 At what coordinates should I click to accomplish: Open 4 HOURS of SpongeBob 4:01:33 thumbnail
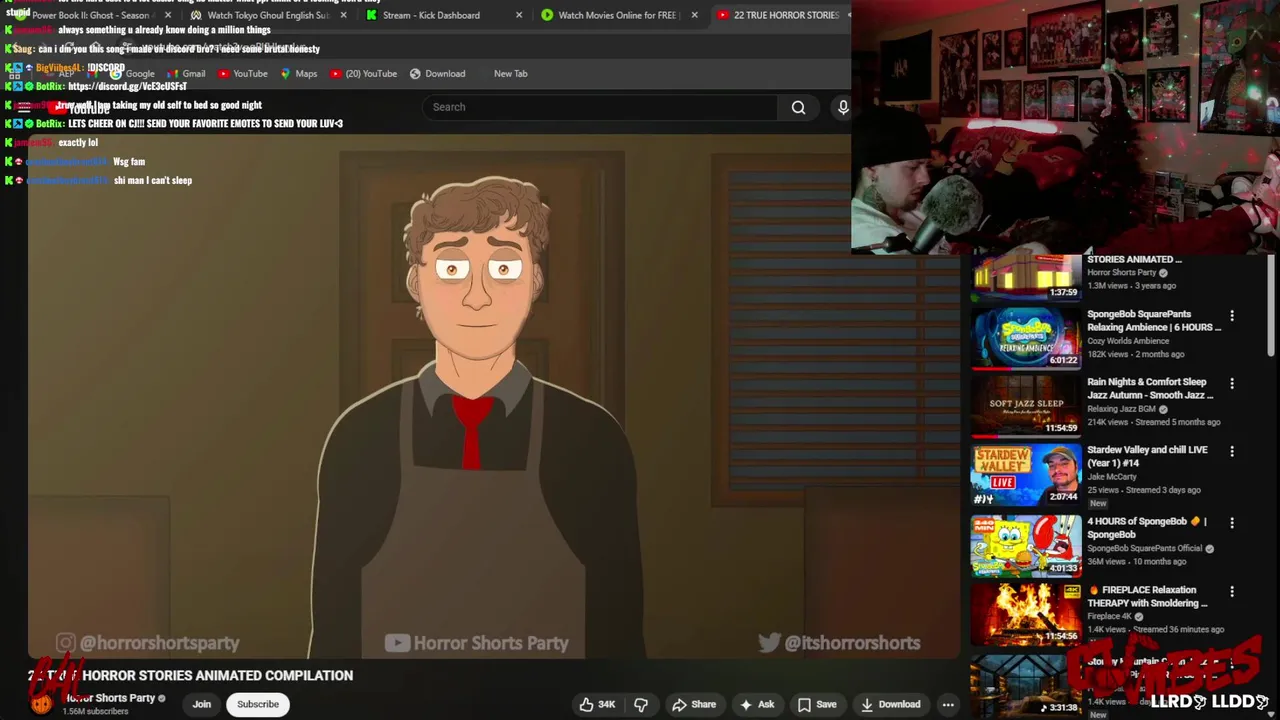[x=1026, y=545]
